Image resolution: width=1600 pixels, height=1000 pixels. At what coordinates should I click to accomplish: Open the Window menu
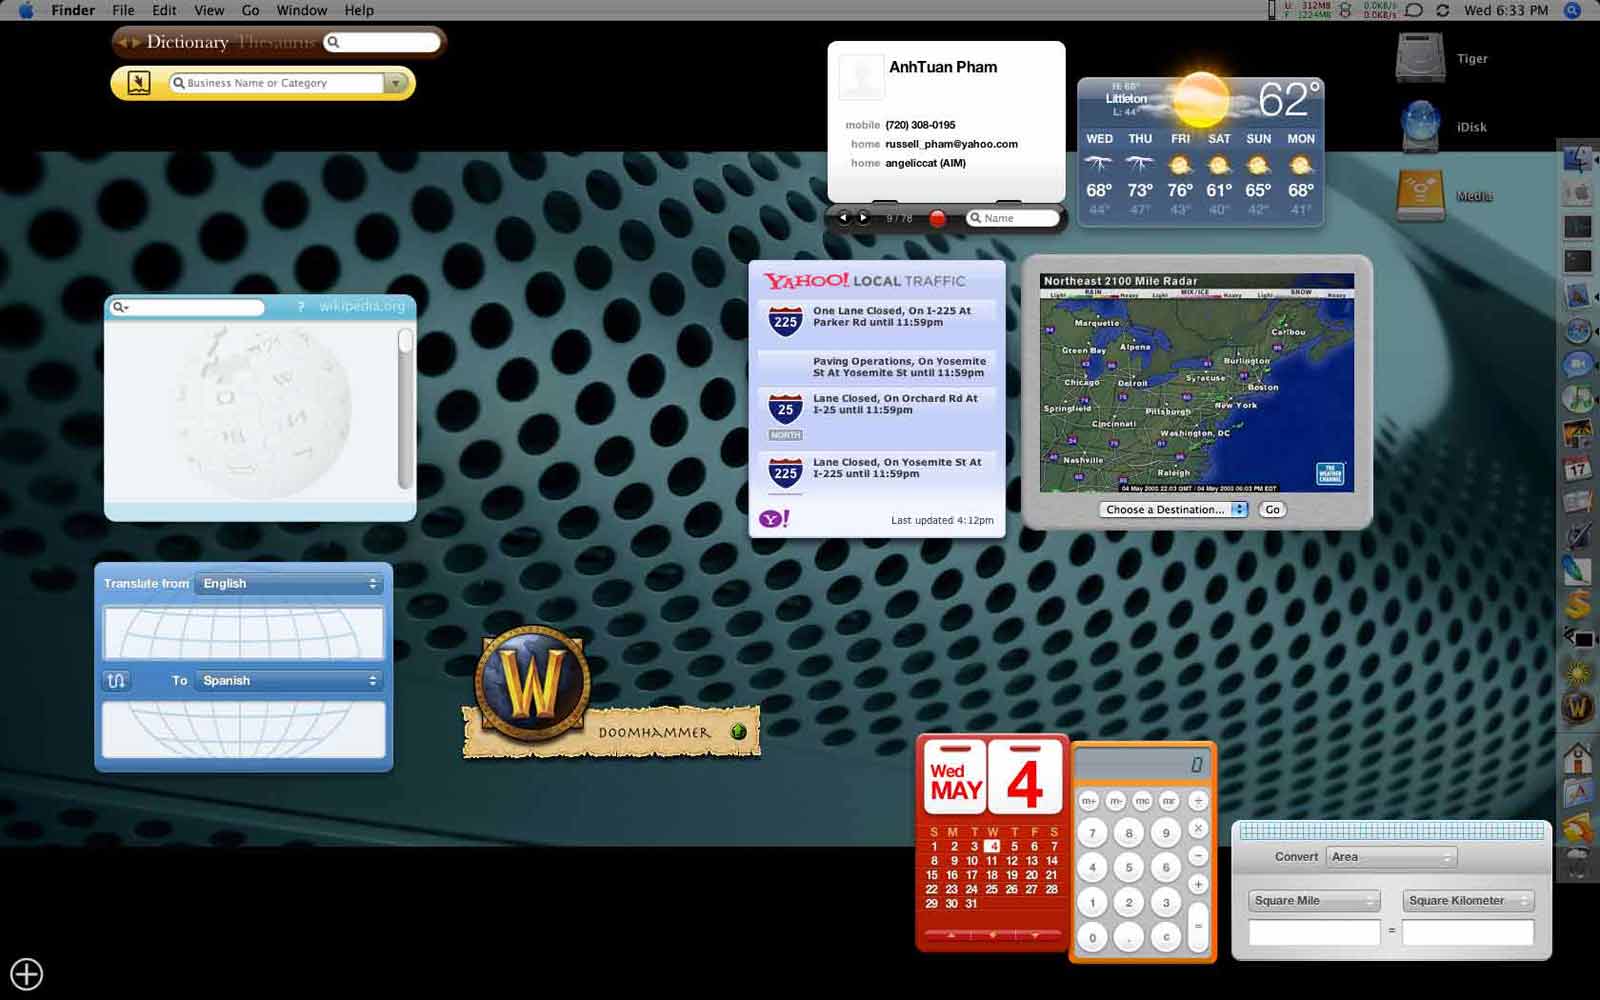(301, 10)
